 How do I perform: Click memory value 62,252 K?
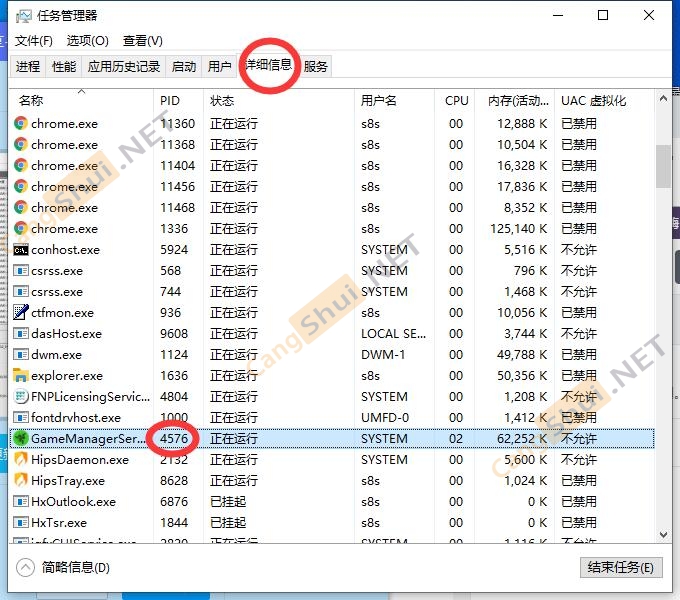coord(522,439)
